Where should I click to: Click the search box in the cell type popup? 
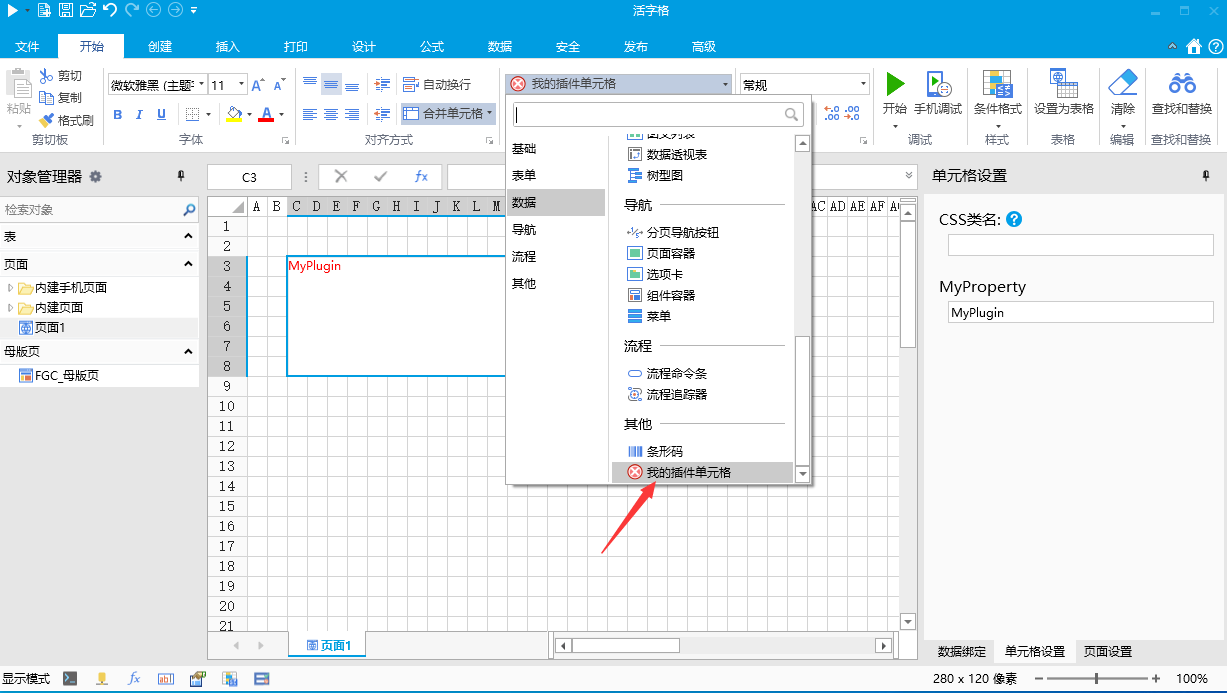(658, 114)
